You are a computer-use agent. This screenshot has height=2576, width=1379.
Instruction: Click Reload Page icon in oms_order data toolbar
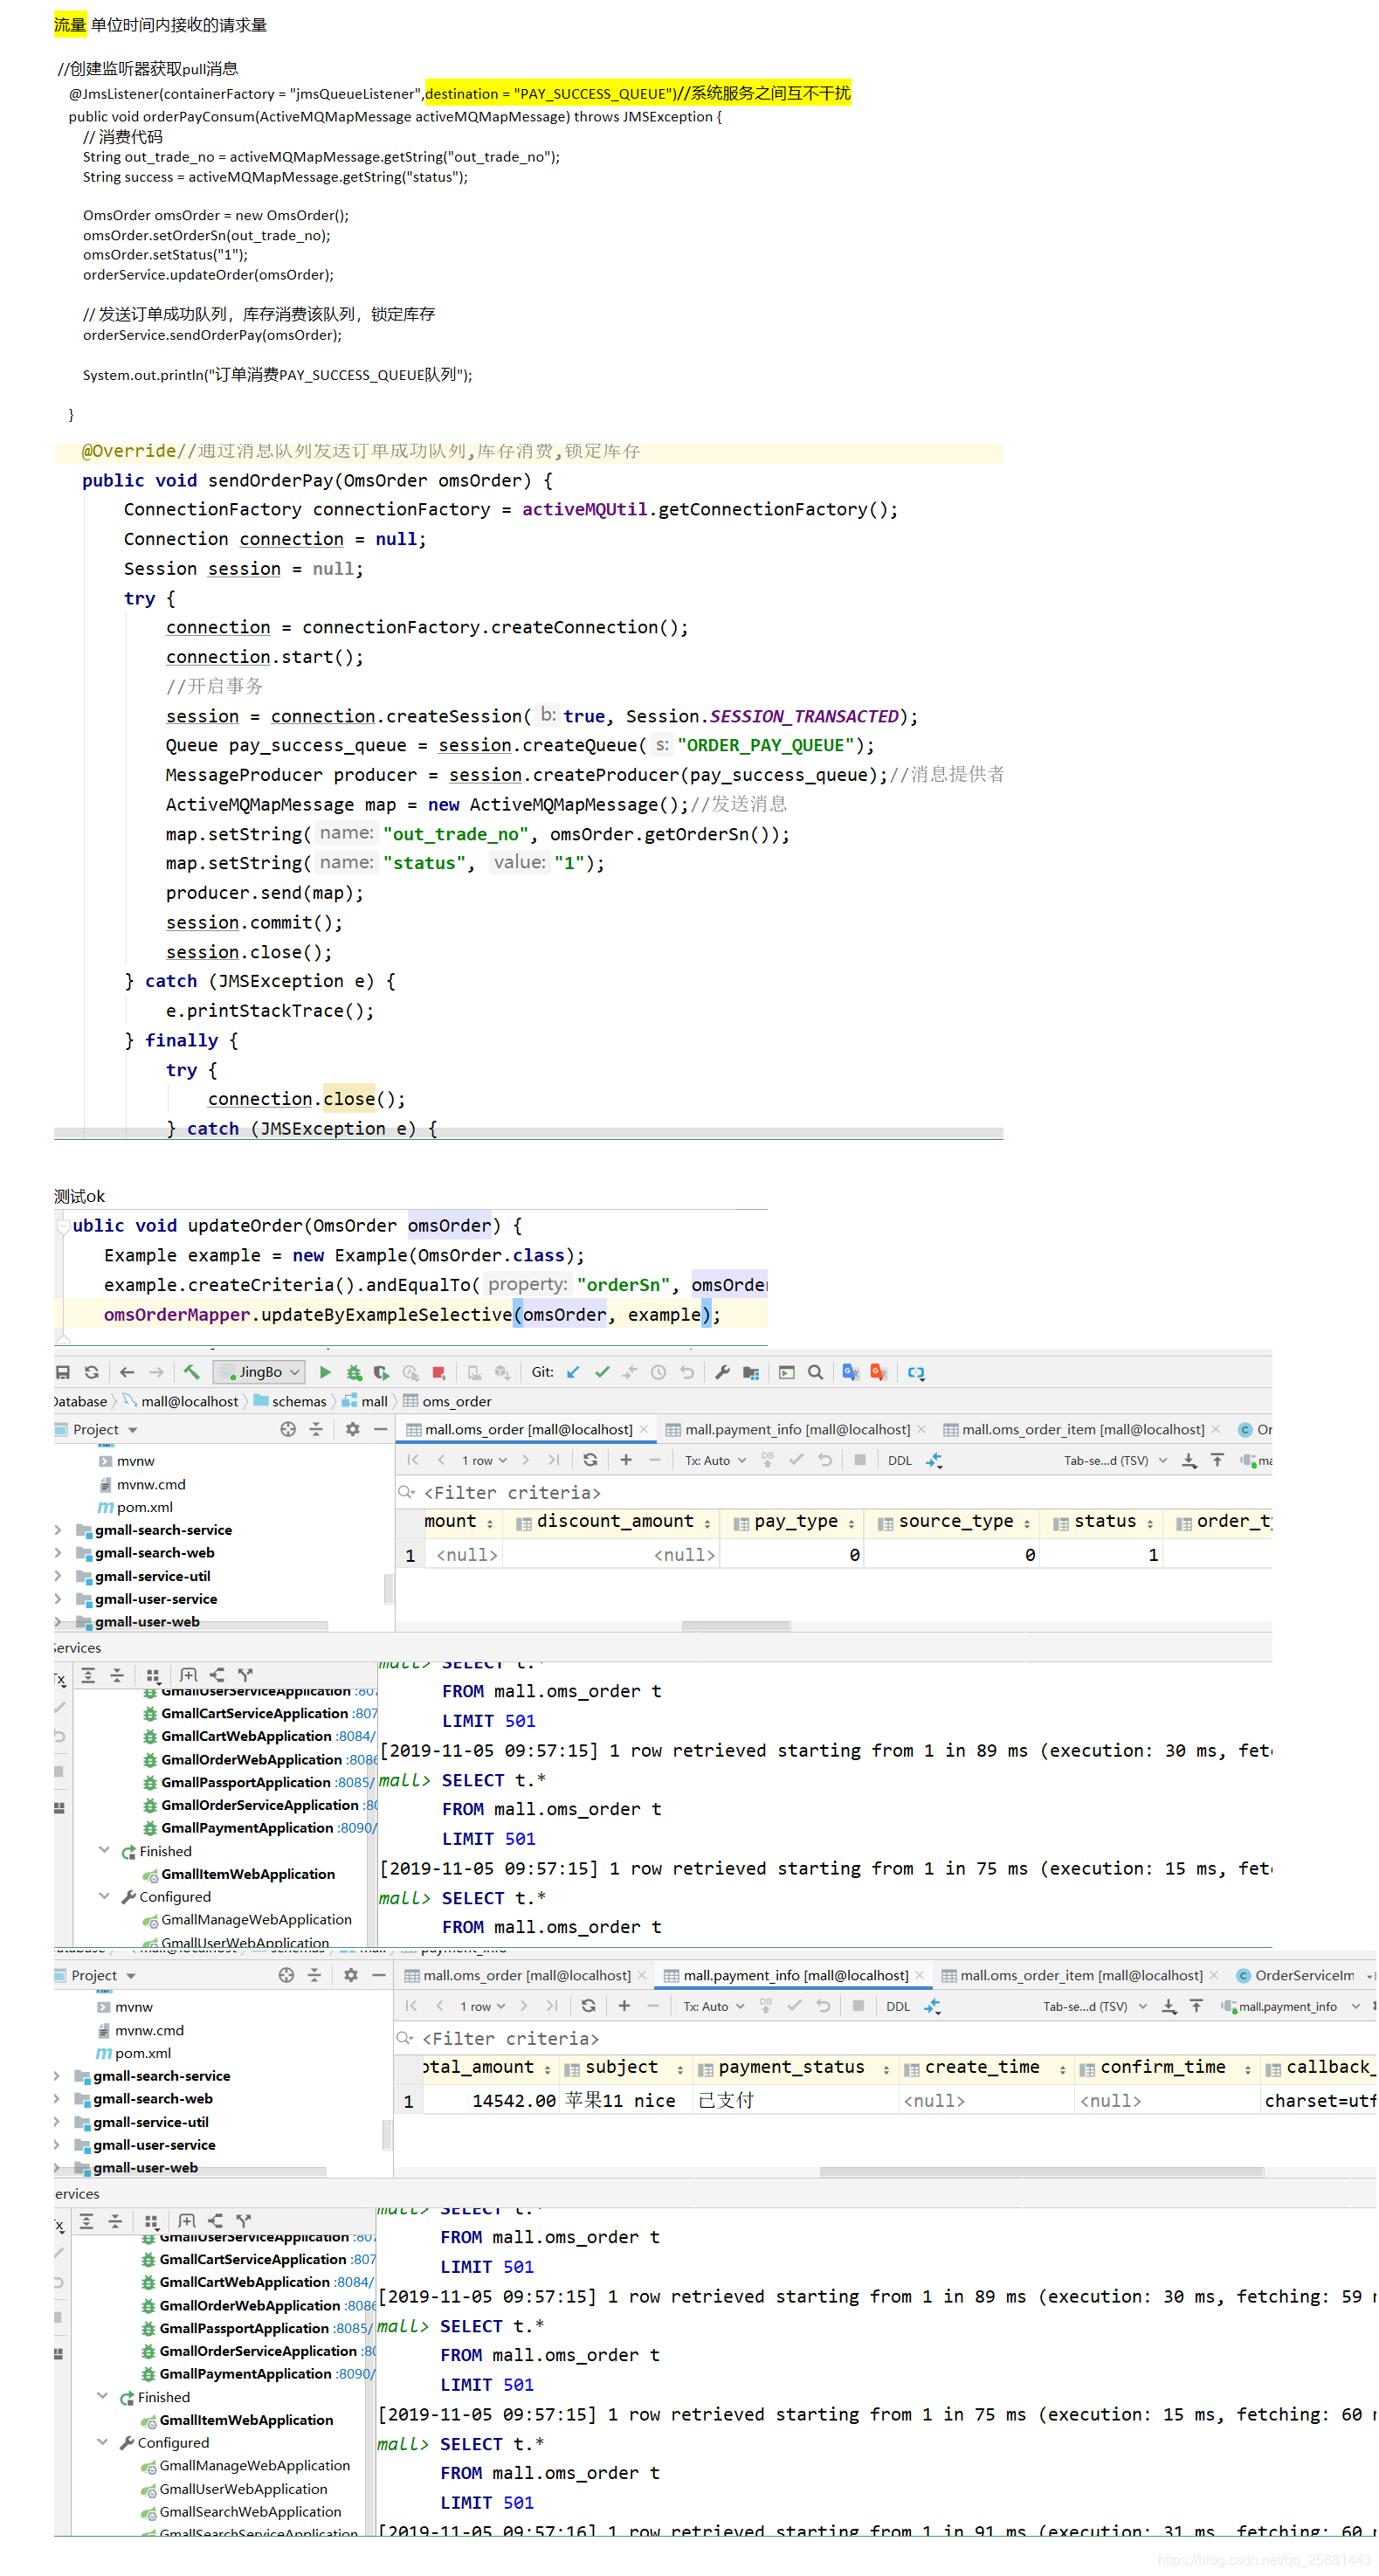pyautogui.click(x=590, y=1459)
